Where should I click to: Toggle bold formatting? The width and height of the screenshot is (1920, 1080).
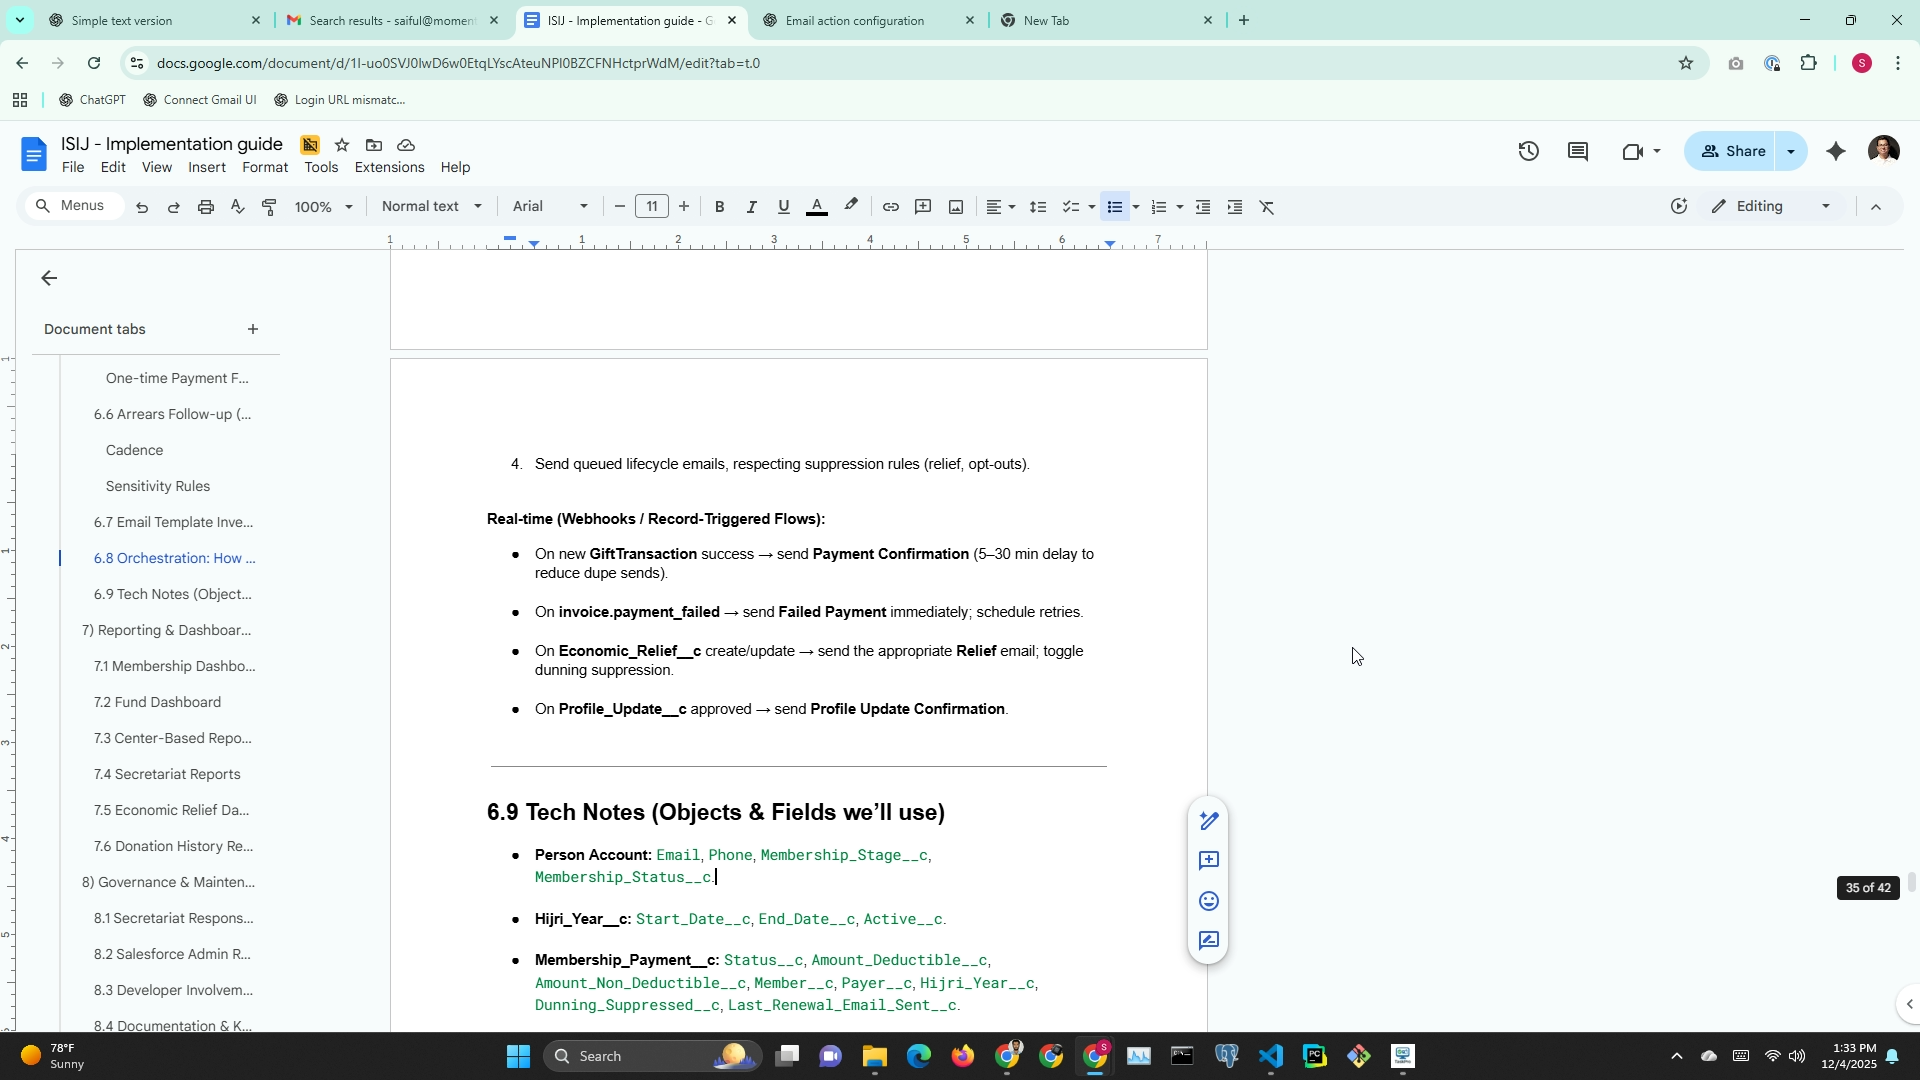click(719, 207)
